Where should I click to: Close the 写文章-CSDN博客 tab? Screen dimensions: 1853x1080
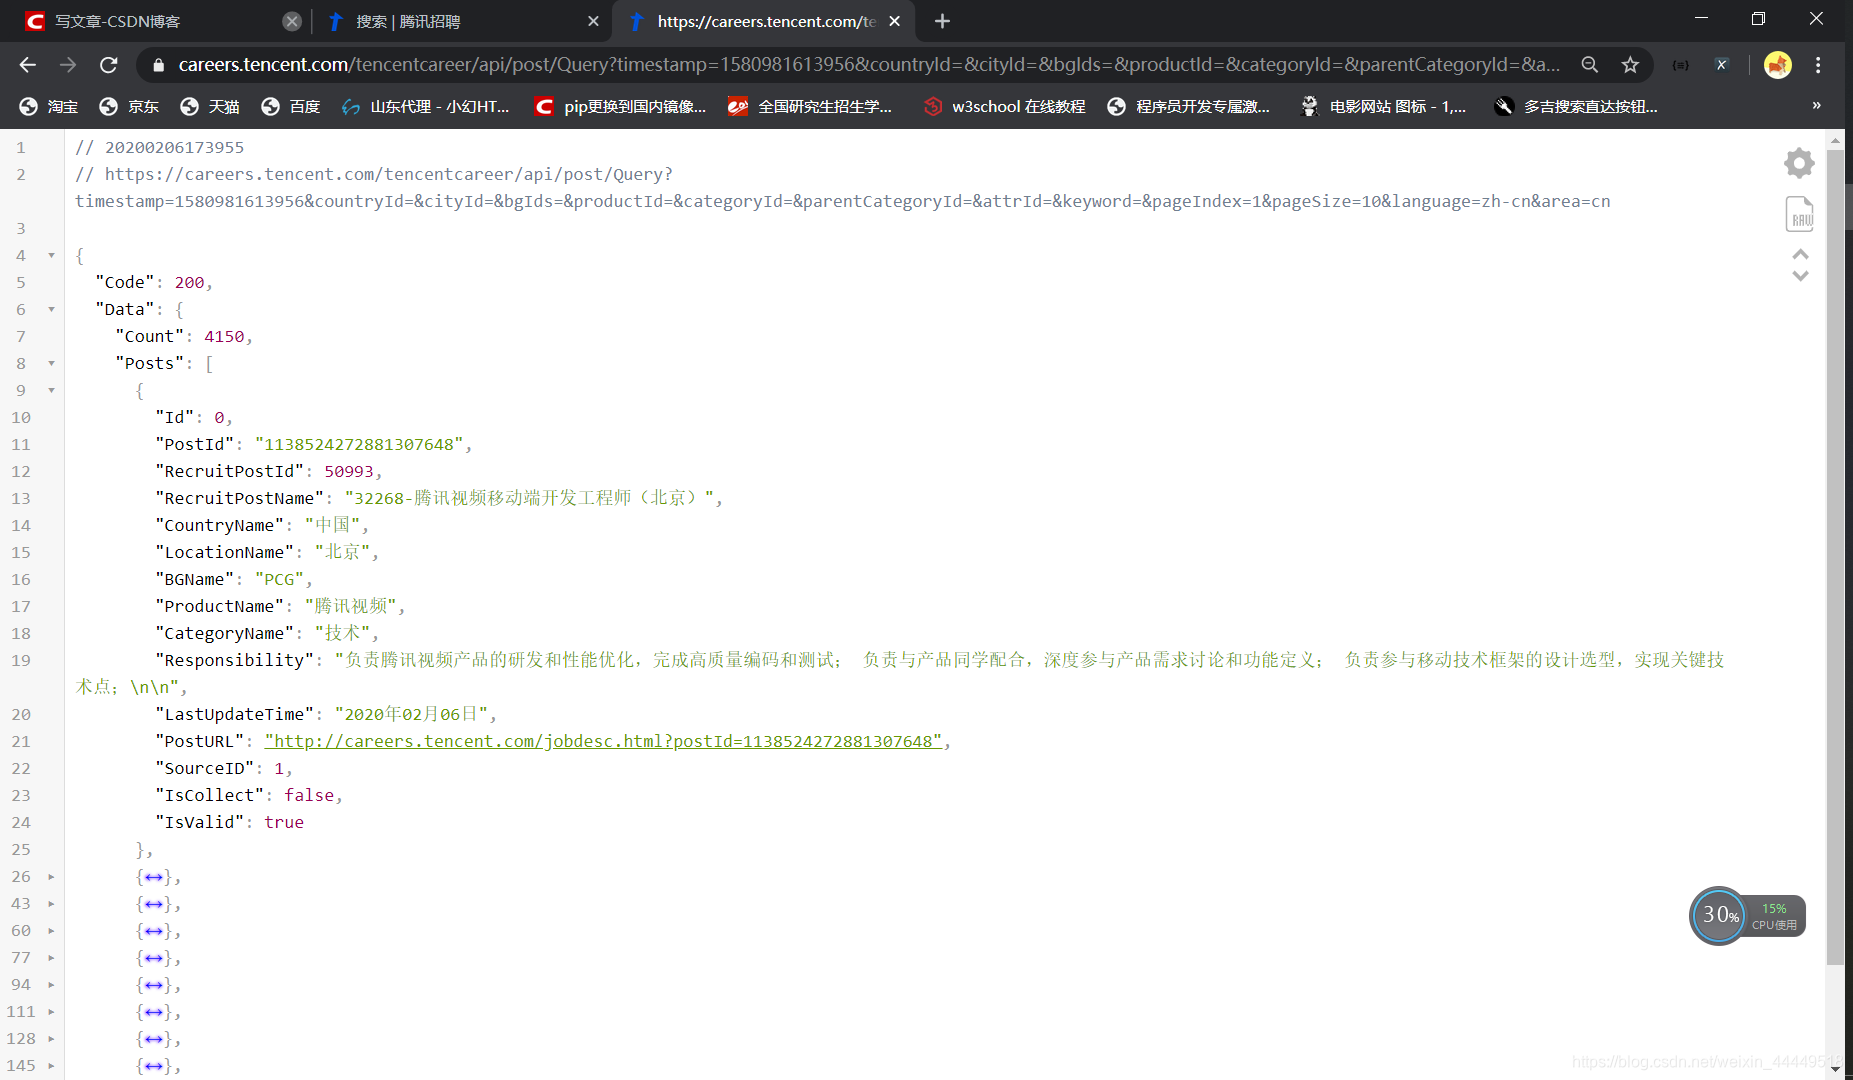tap(291, 21)
